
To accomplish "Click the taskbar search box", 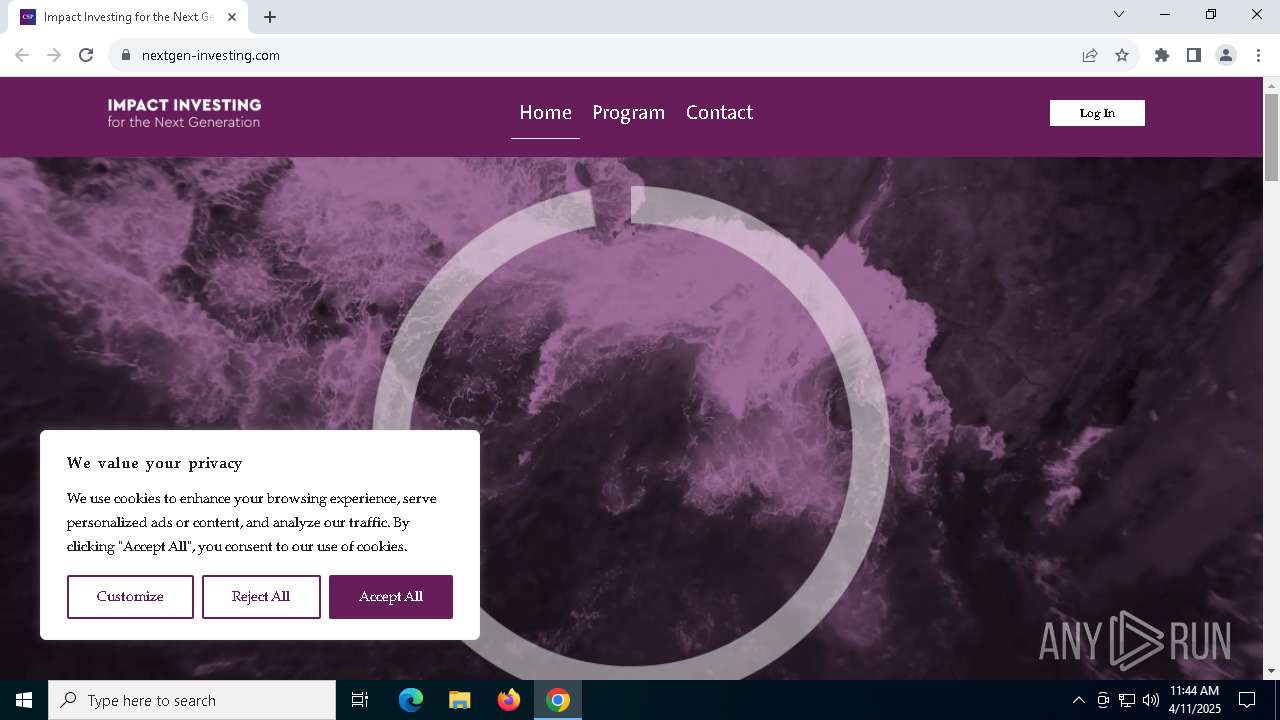I will tap(192, 700).
